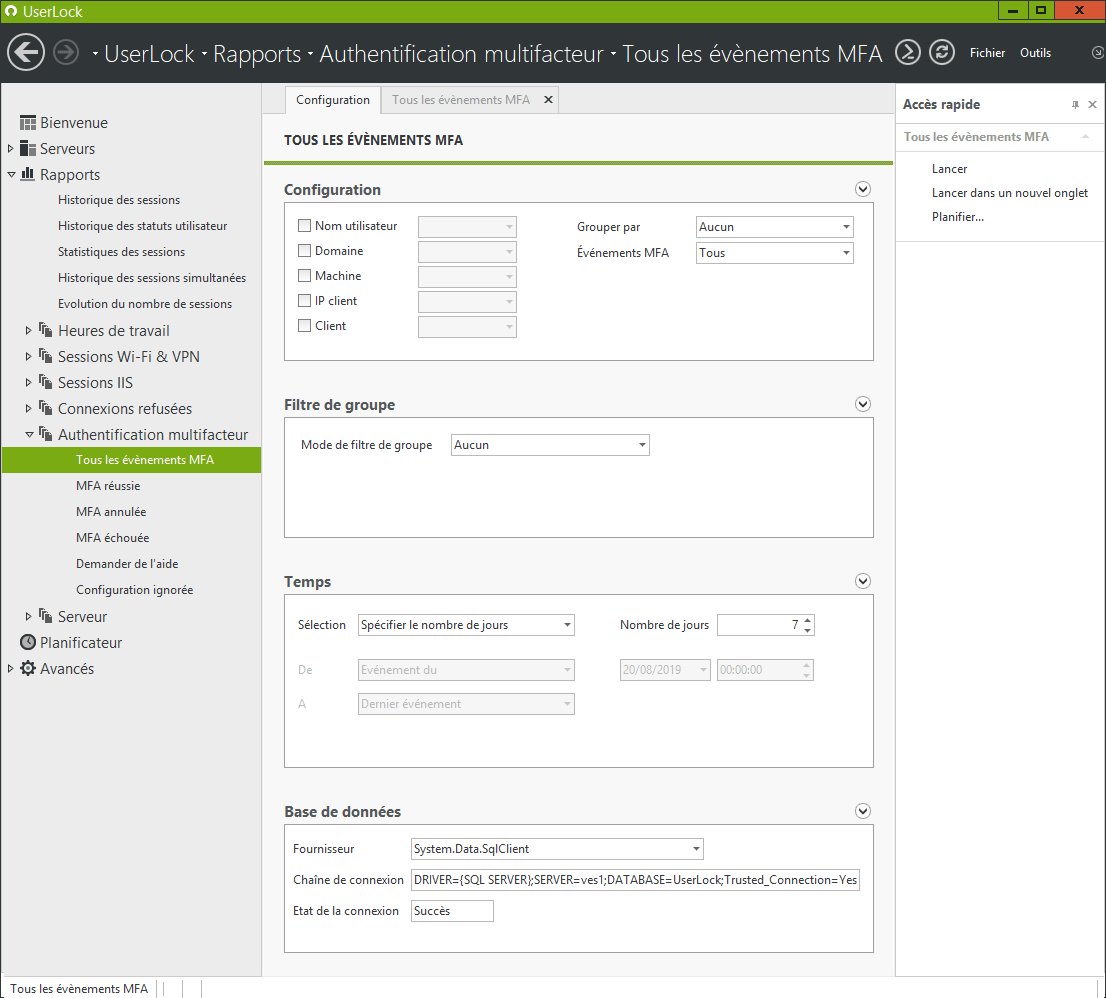Switch to Tous les évènements MFA tab
This screenshot has height=998, width=1106.
461,100
